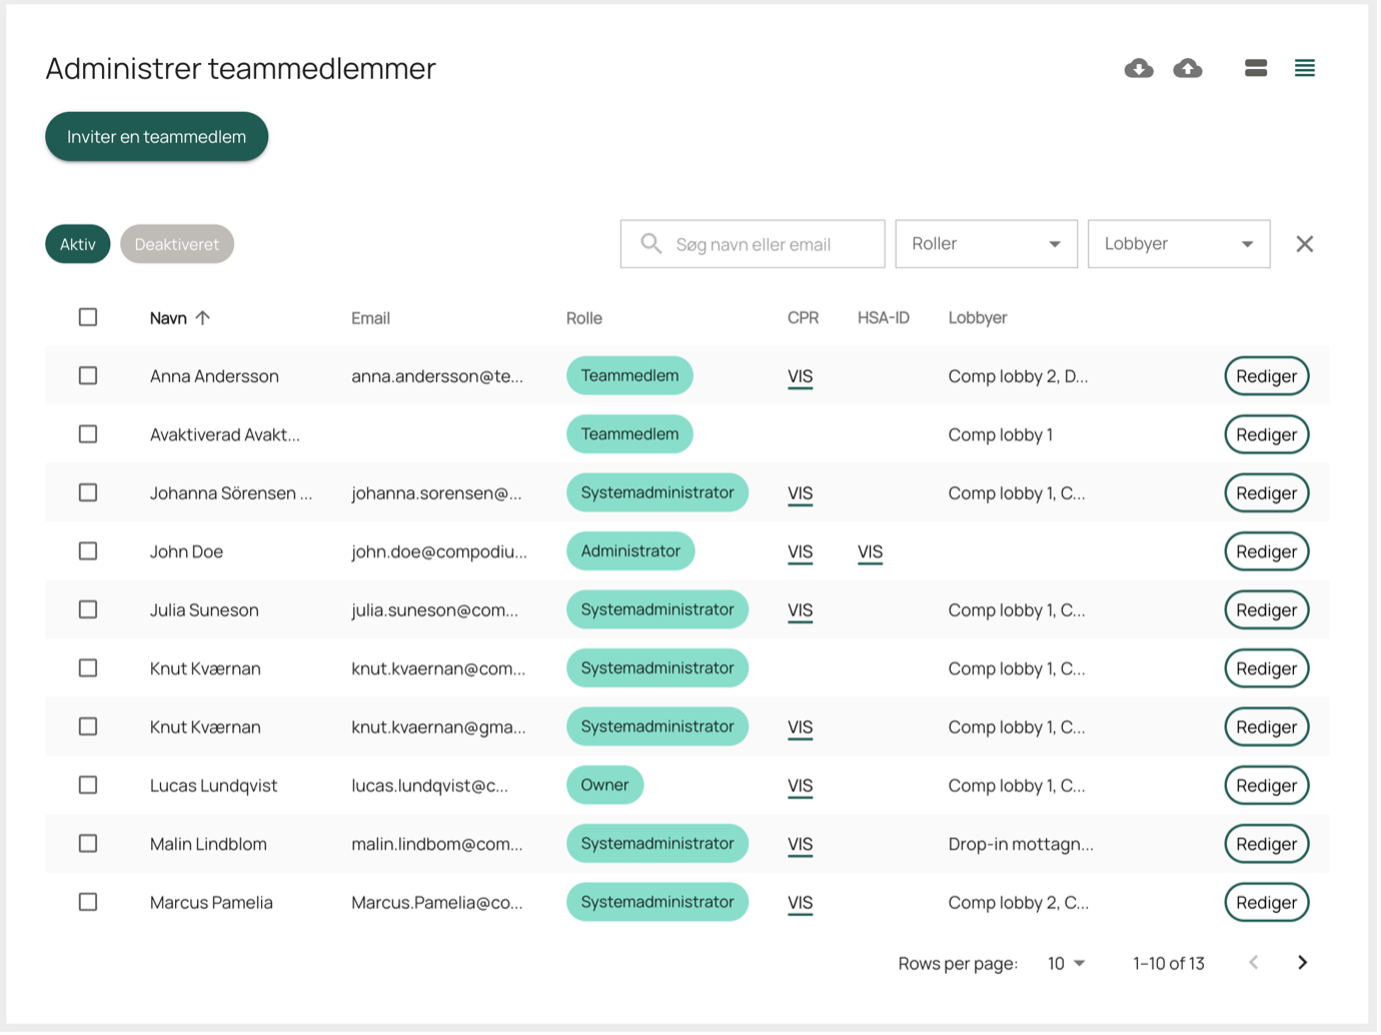Click Rediger for Malin Lindblom
The height and width of the screenshot is (1035, 1381).
(x=1266, y=844)
